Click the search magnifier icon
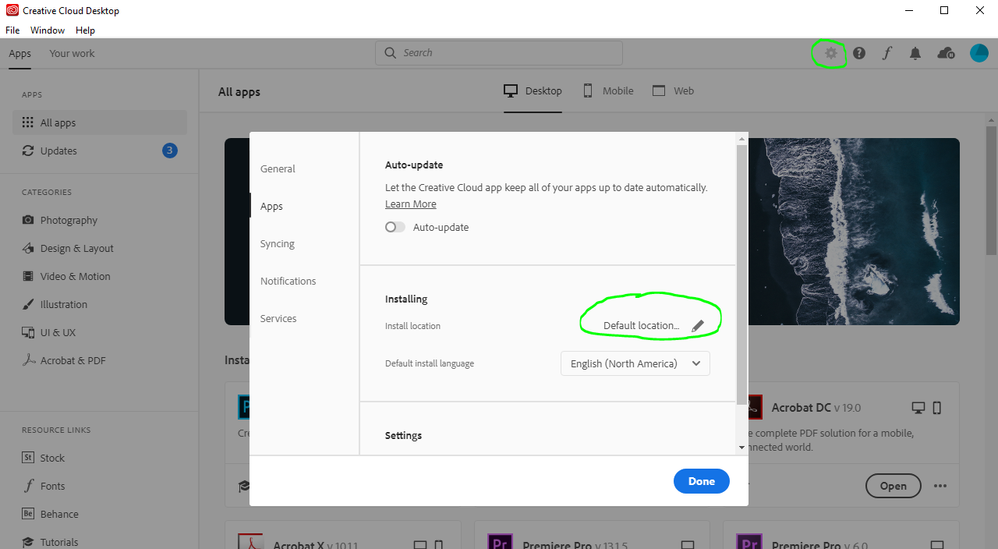This screenshot has width=998, height=549. [x=390, y=53]
